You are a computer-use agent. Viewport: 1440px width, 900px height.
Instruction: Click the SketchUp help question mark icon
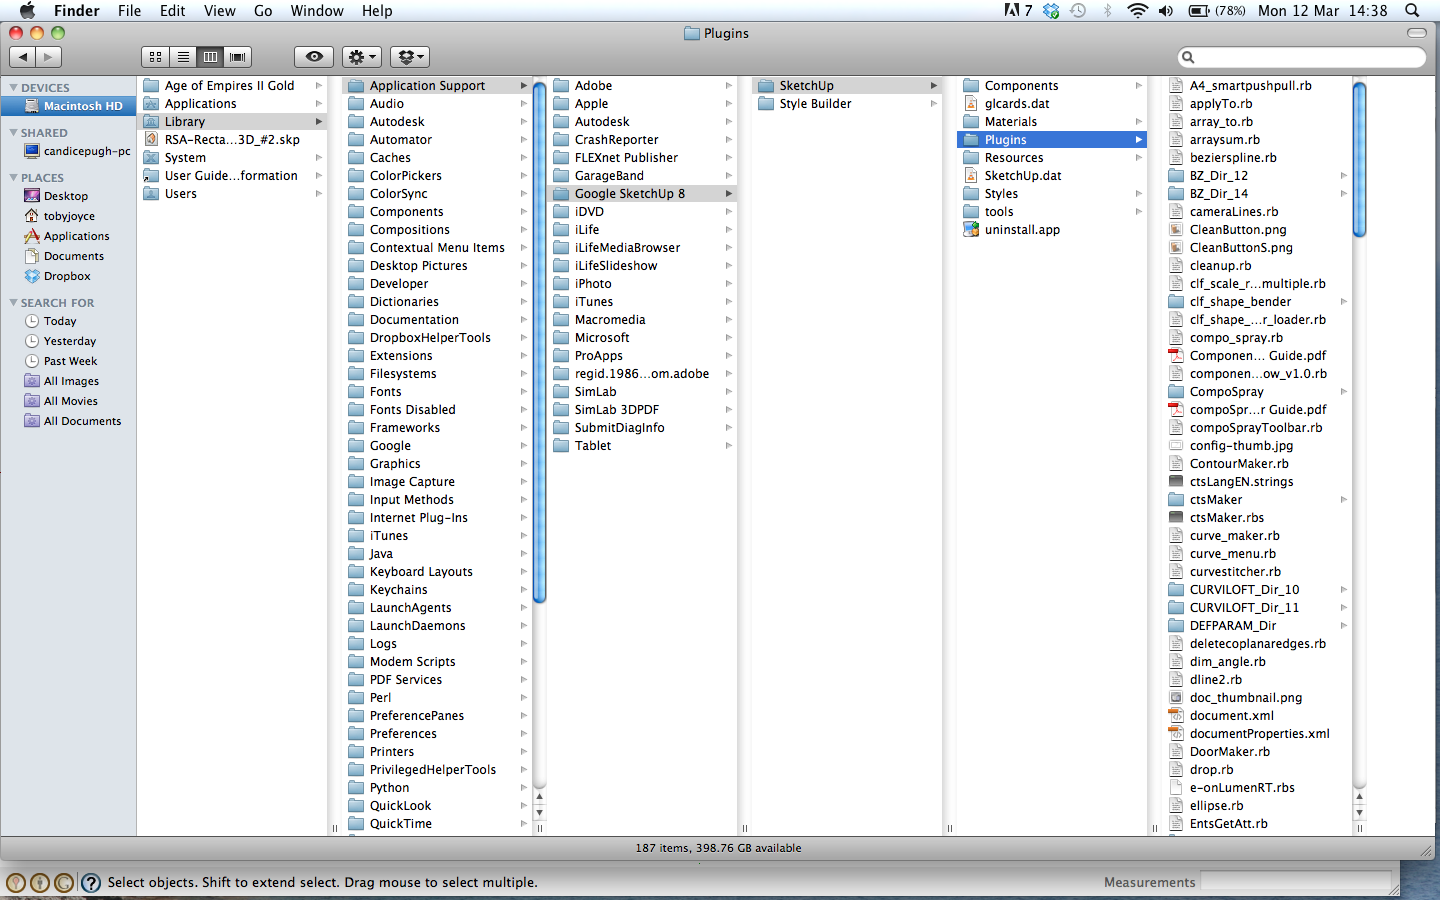click(91, 882)
